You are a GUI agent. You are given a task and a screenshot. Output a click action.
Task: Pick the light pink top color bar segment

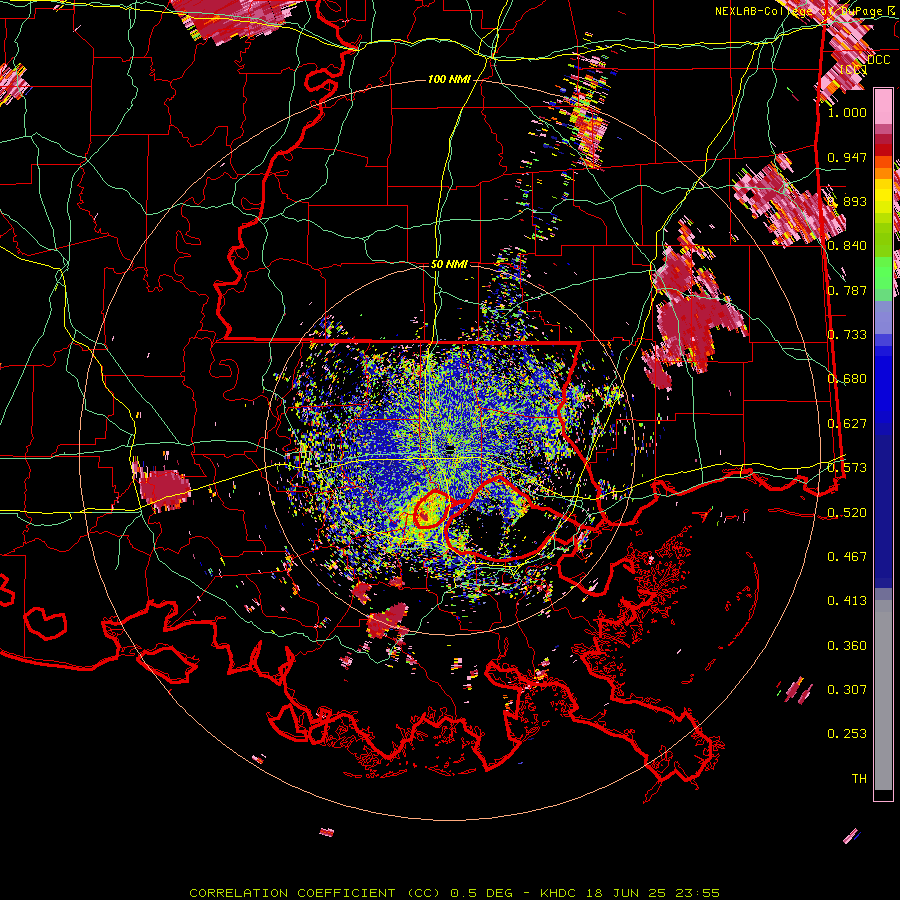coord(883,107)
